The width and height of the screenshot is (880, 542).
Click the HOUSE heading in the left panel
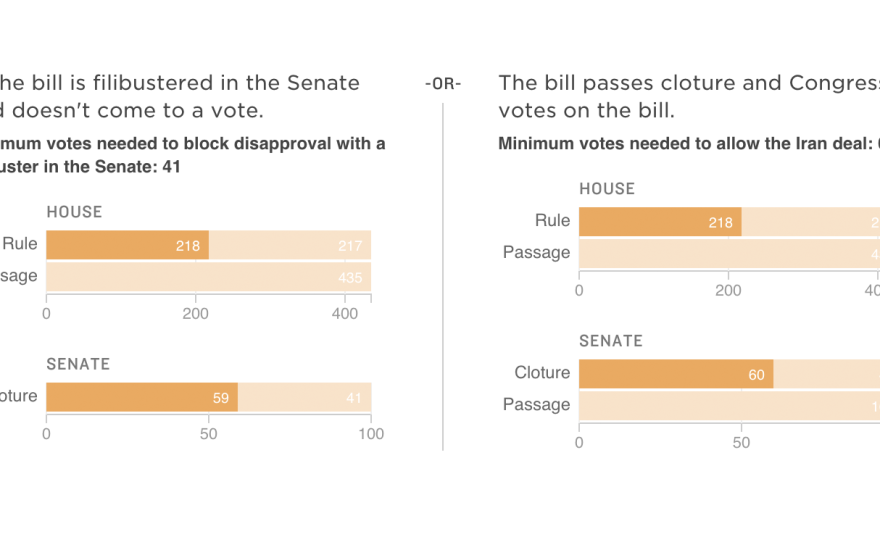pos(74,212)
